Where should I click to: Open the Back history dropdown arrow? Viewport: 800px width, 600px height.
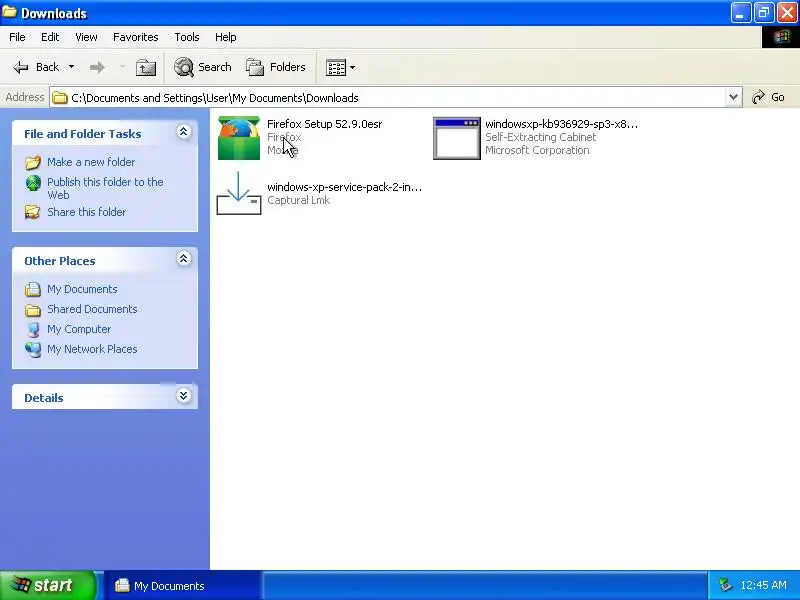[x=71, y=67]
